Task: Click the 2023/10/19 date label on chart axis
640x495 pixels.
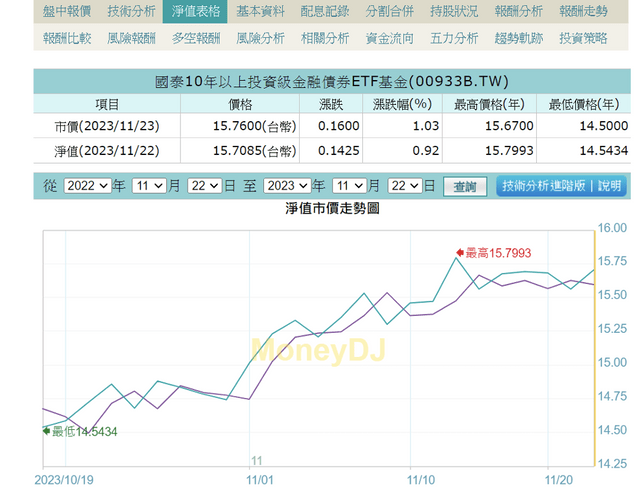Action: pos(63,479)
